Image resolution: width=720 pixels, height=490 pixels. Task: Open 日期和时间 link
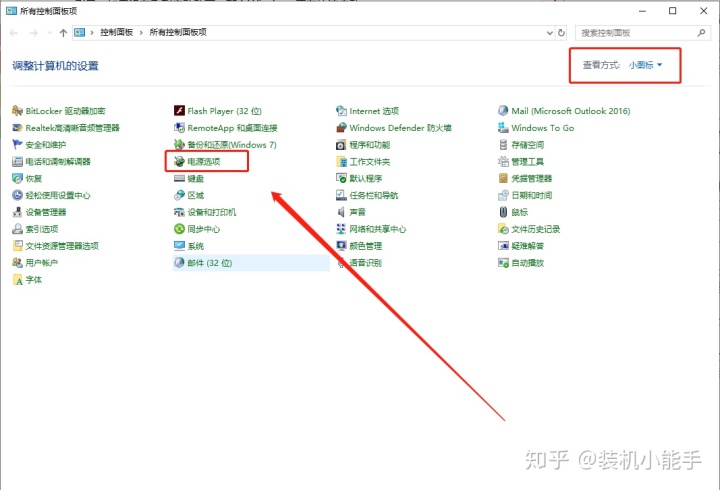[532, 195]
